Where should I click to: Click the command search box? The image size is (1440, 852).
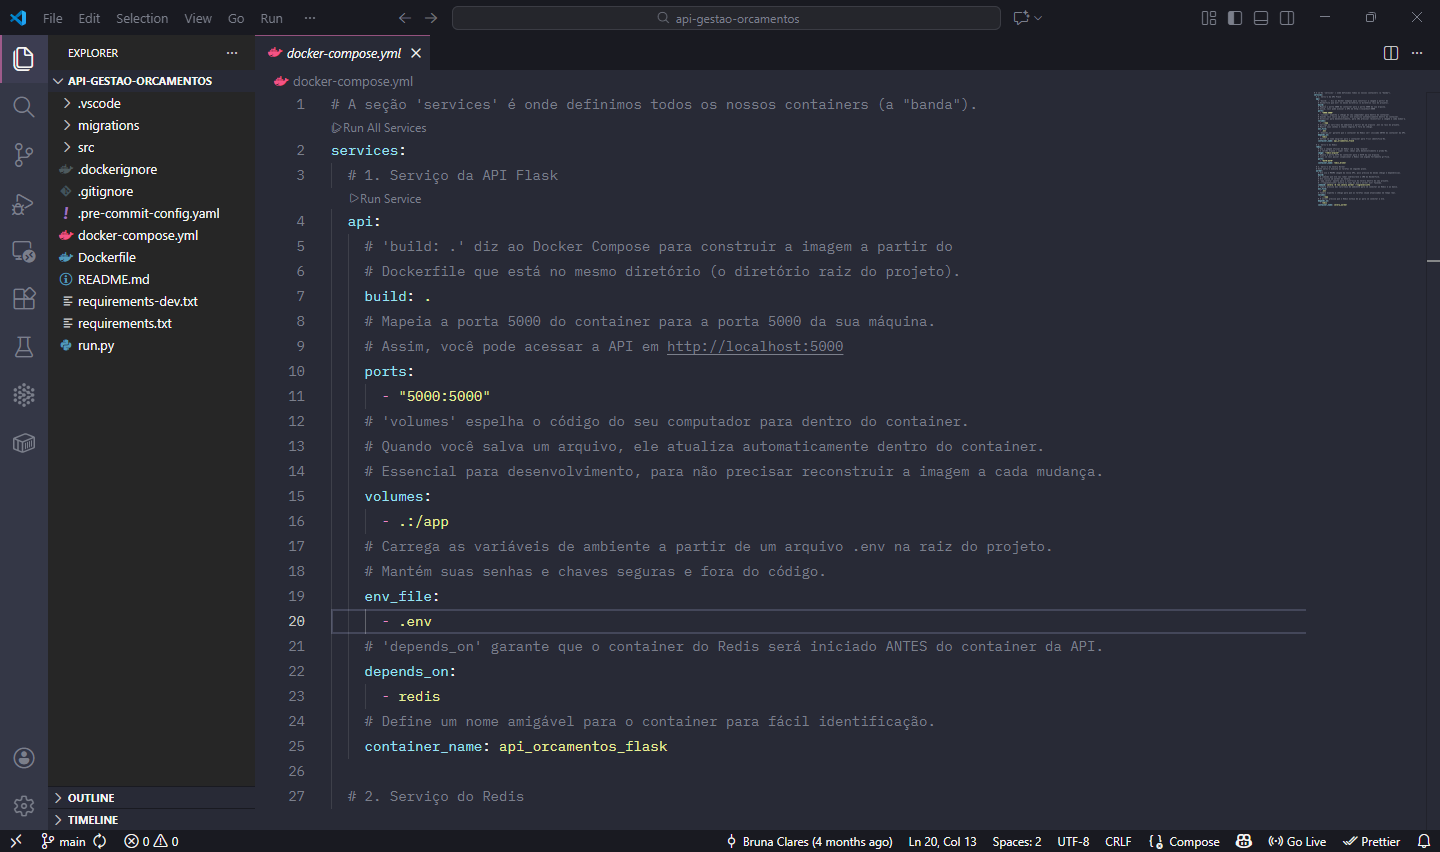click(725, 17)
